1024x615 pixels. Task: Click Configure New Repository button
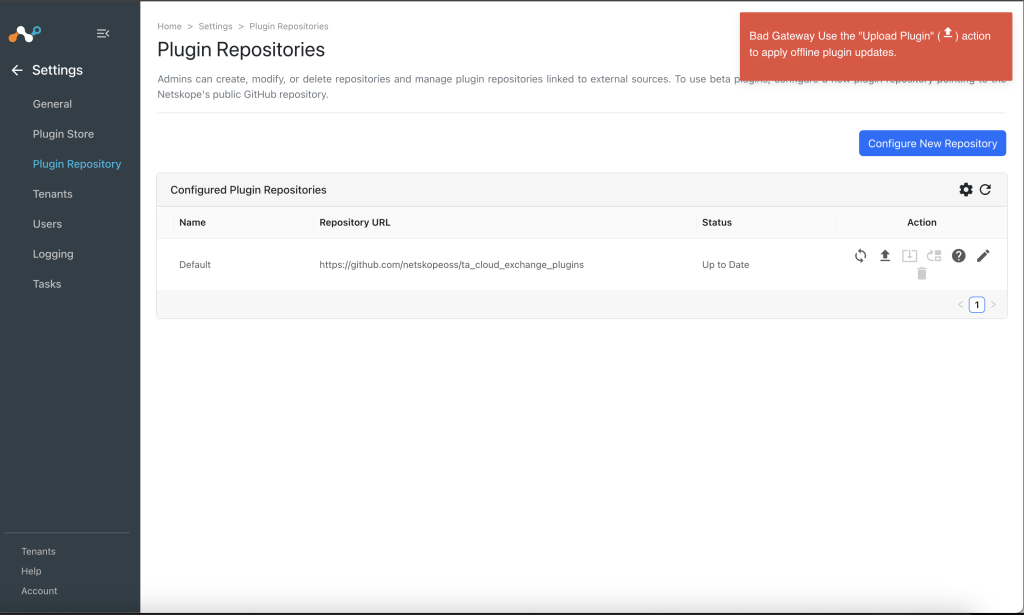(x=932, y=143)
